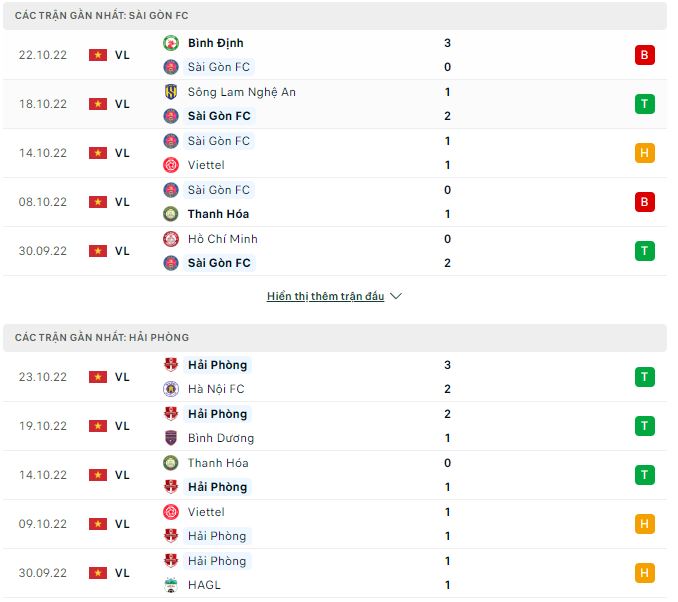Open the Hải Phòng team link on 23.10.22
The image size is (678, 602).
tap(217, 365)
